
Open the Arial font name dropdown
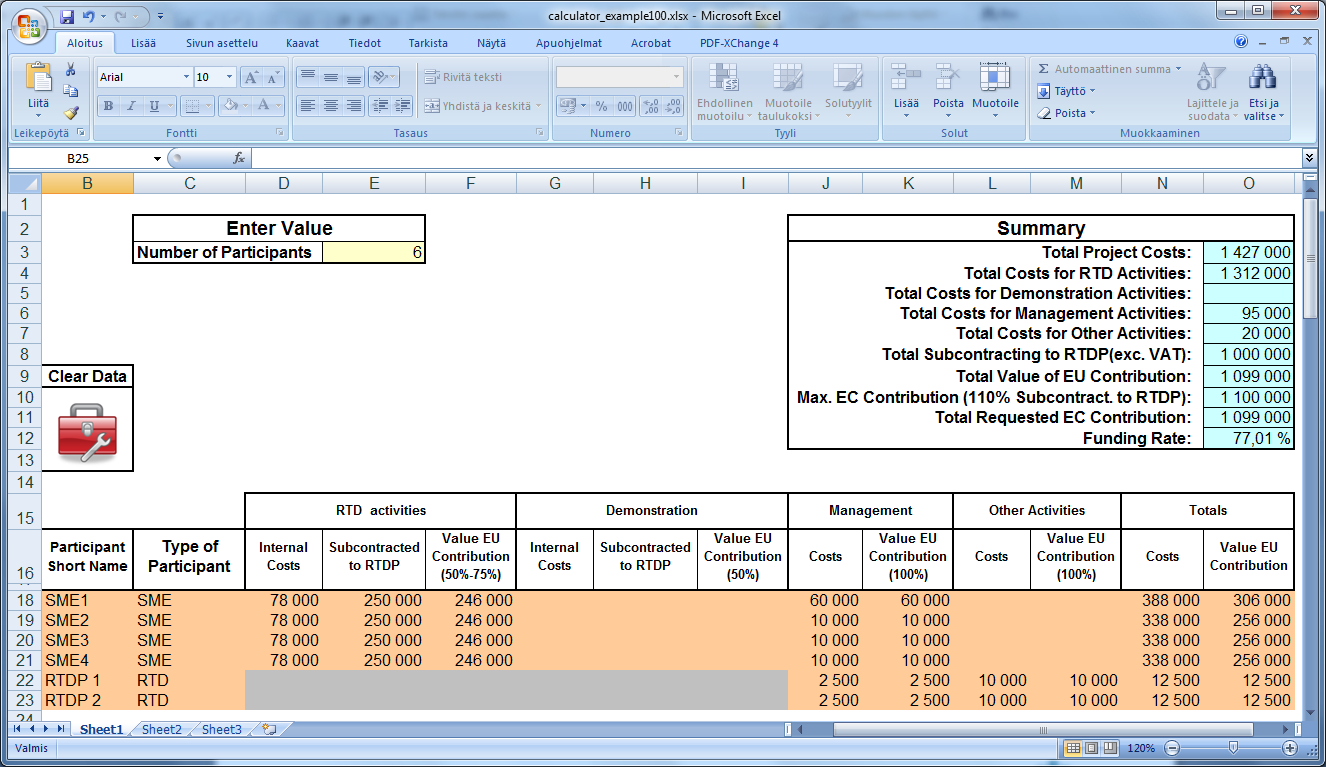(186, 77)
